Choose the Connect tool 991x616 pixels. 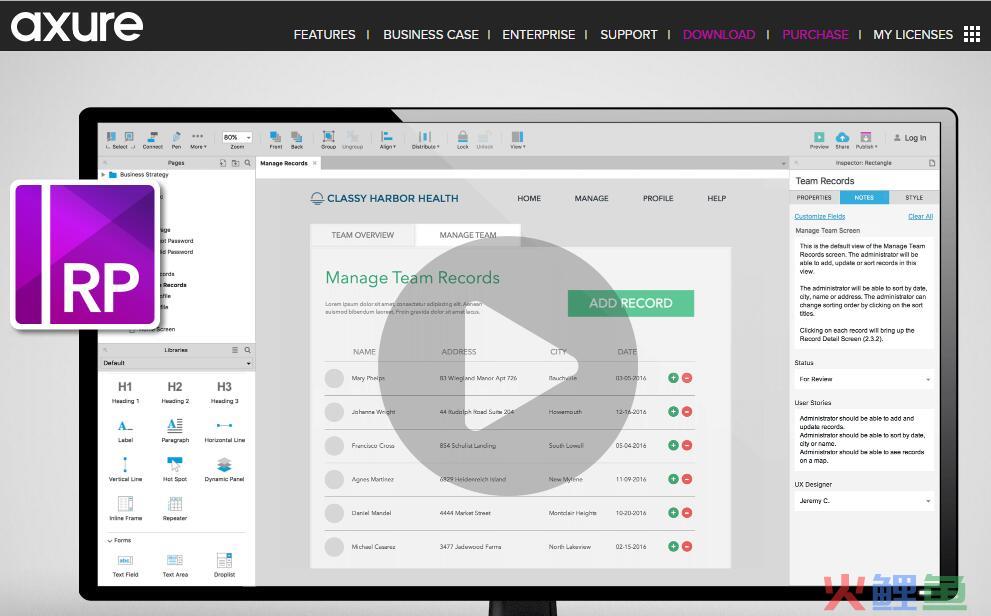[x=152, y=140]
